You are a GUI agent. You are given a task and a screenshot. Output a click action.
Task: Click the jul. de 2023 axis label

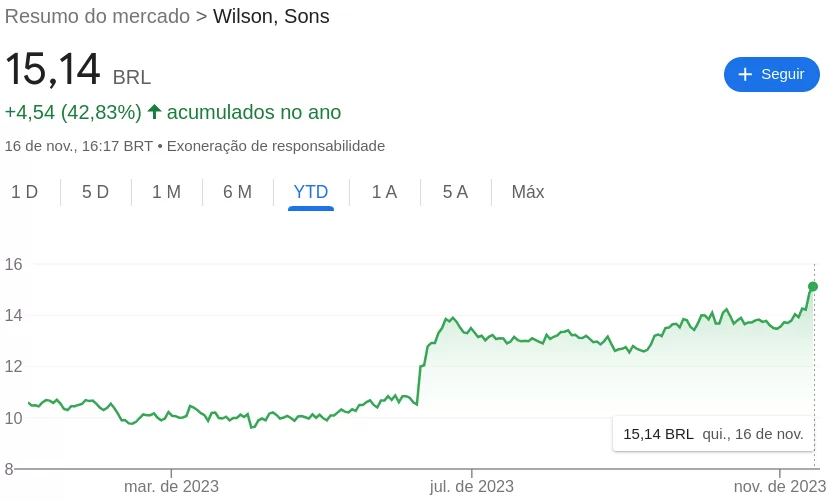472,486
